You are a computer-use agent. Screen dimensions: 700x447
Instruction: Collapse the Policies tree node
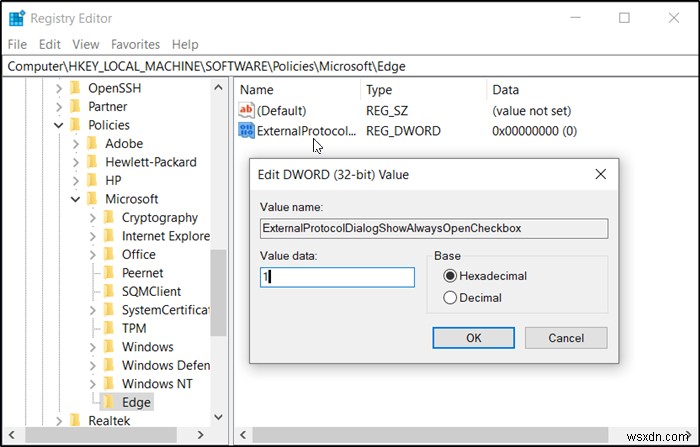click(x=59, y=125)
